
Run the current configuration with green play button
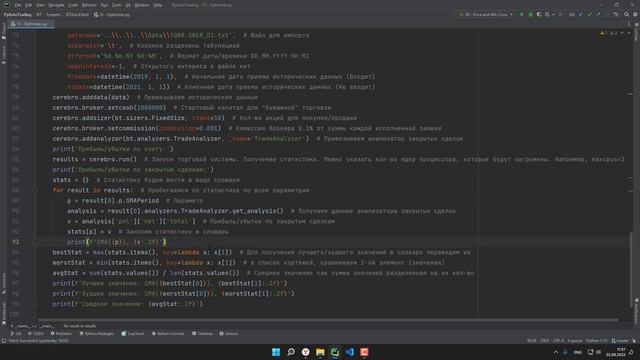(521, 14)
